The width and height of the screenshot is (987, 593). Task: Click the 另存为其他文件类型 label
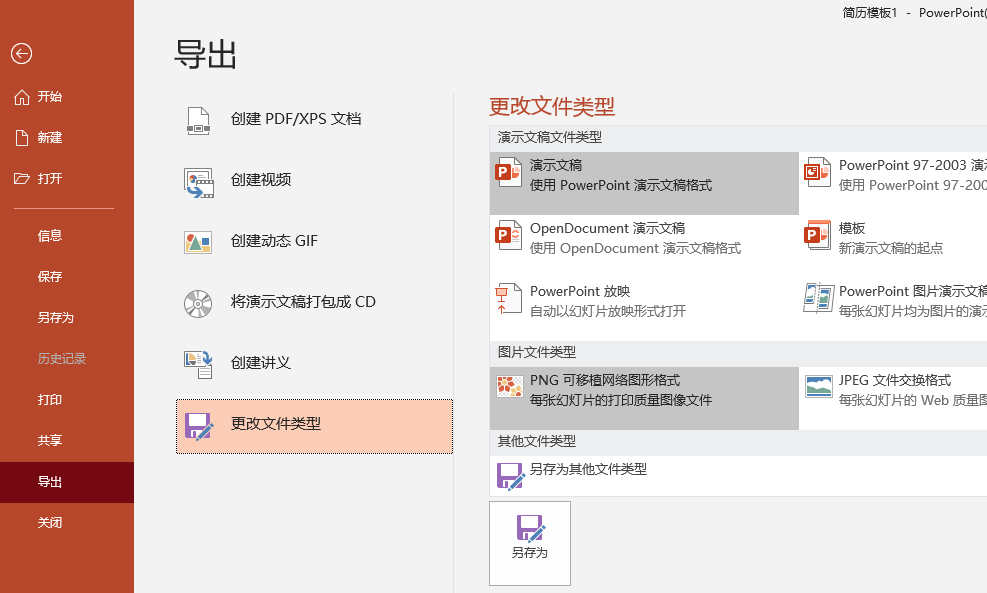coord(588,469)
